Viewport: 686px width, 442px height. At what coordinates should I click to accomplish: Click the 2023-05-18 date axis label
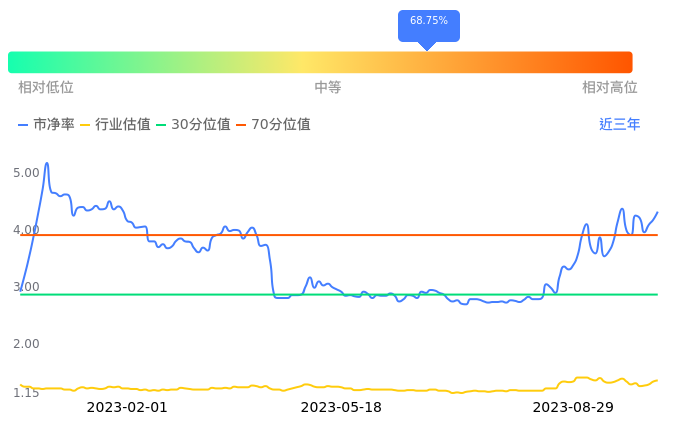coord(341,407)
